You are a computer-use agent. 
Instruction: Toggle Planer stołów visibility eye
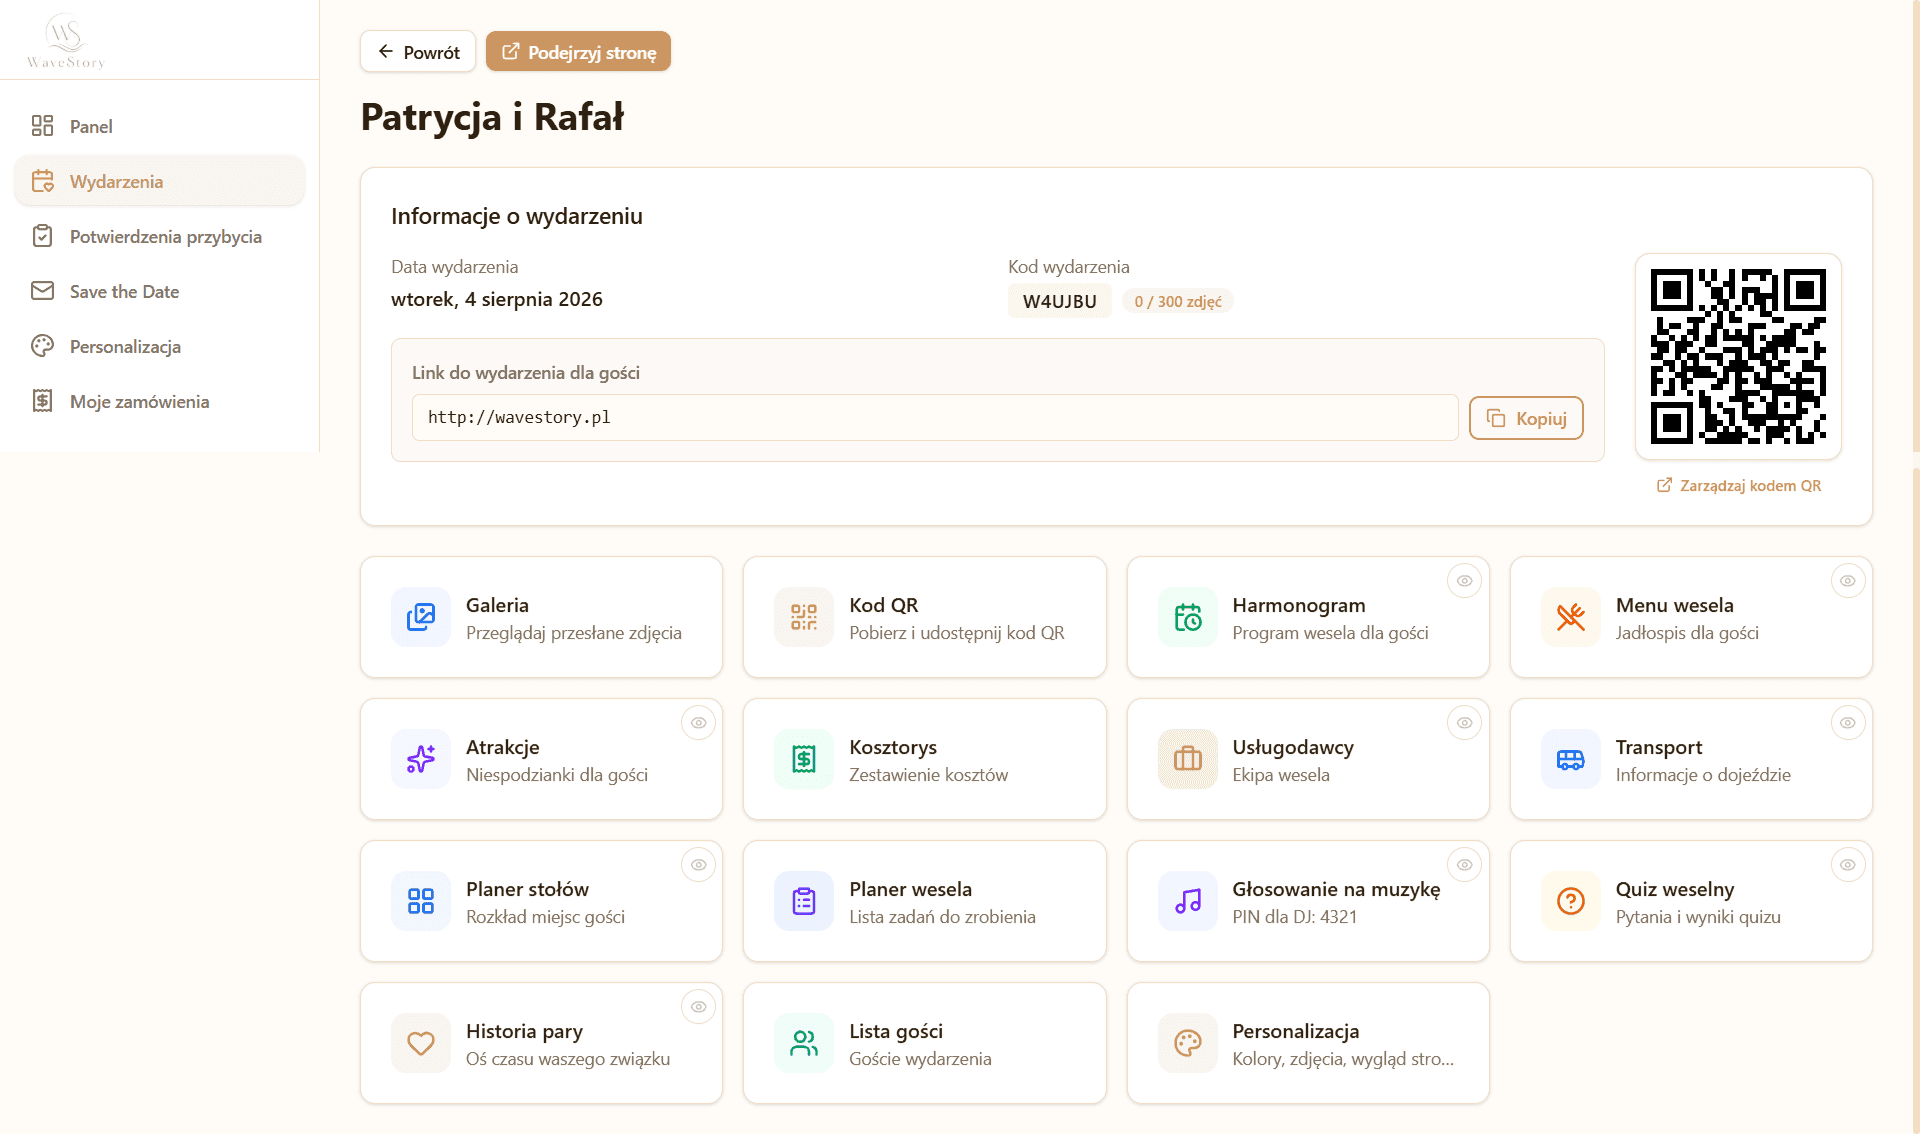point(698,865)
